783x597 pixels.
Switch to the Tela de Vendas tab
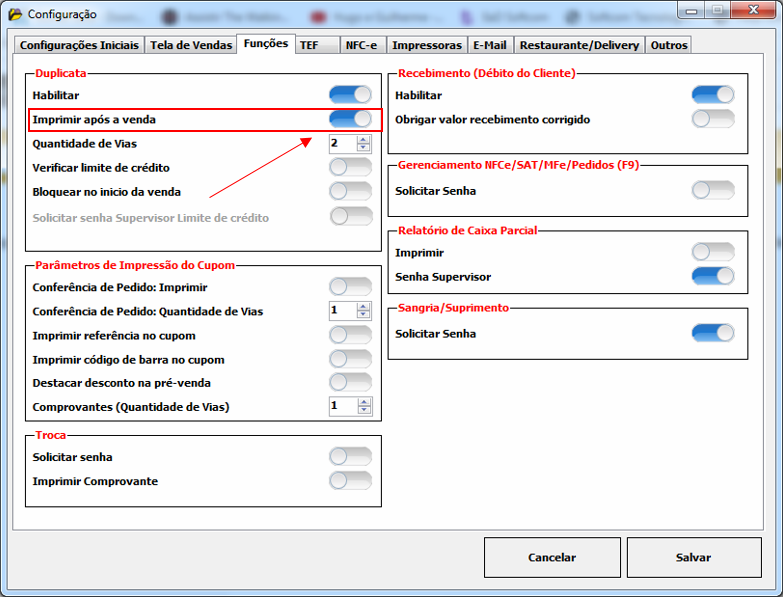(x=191, y=45)
